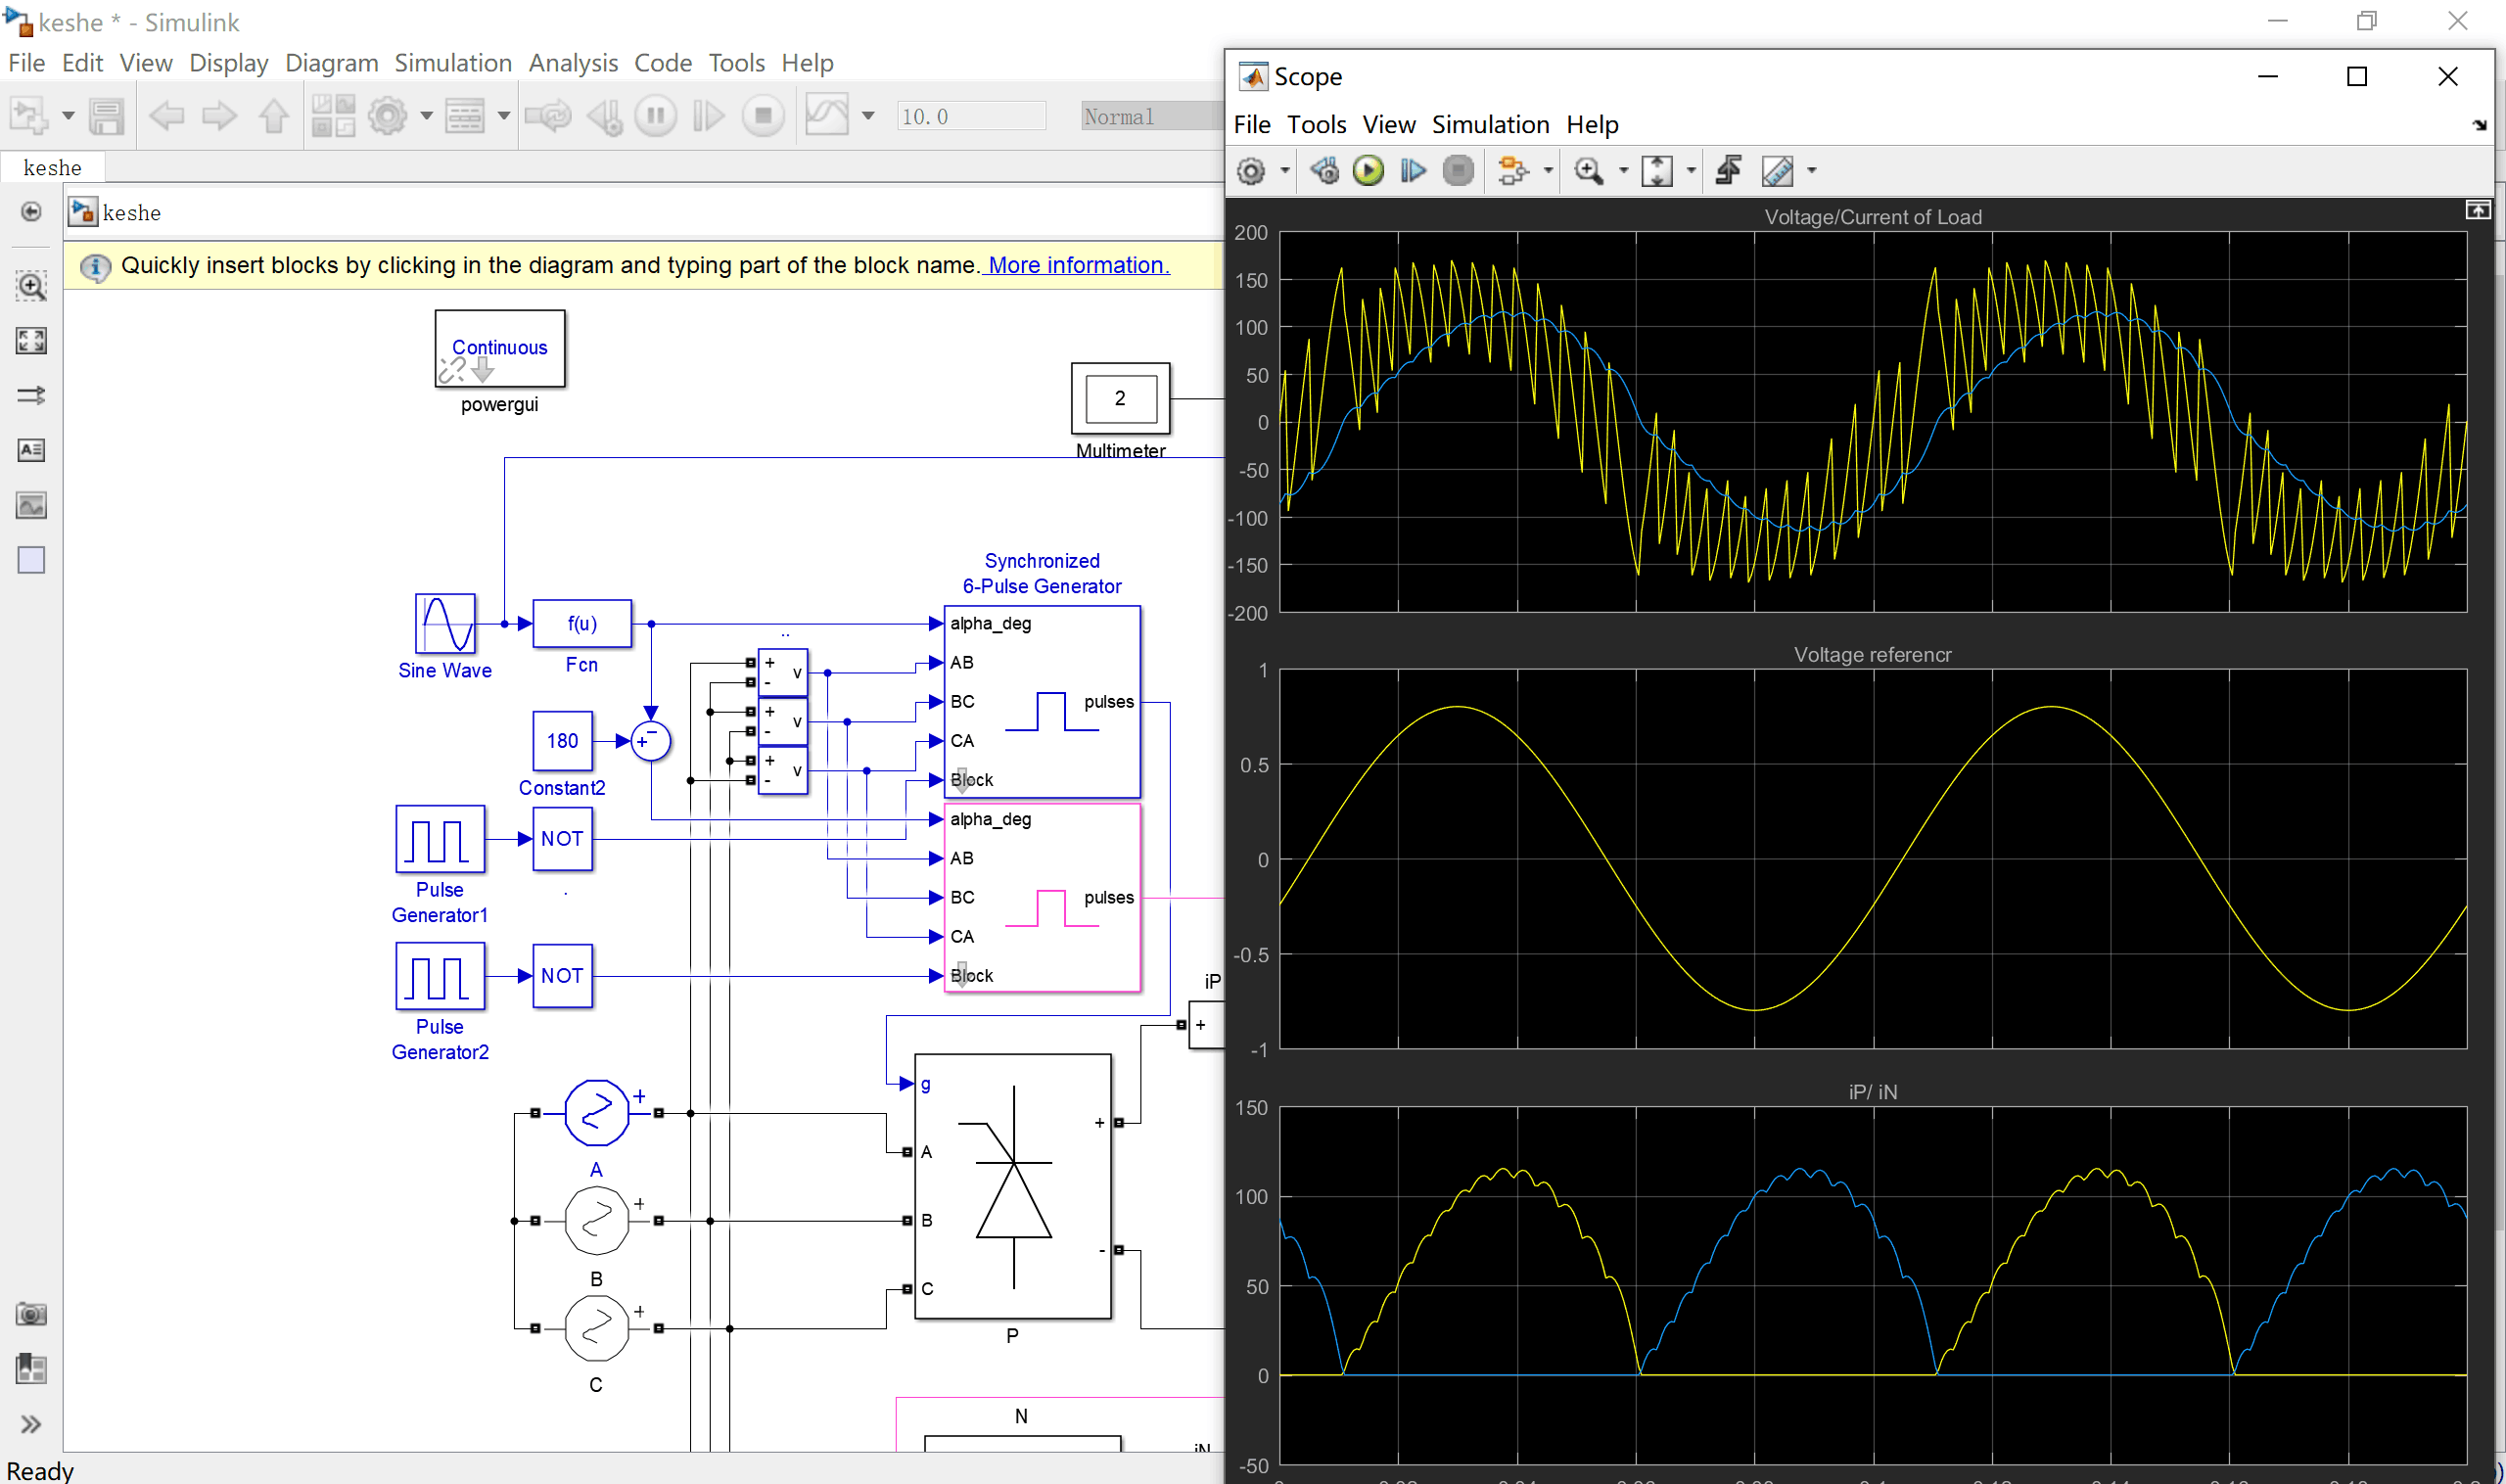The image size is (2506, 1484).
Task: Click the Scope zoom-in magnifier tool
Action: tap(1588, 171)
